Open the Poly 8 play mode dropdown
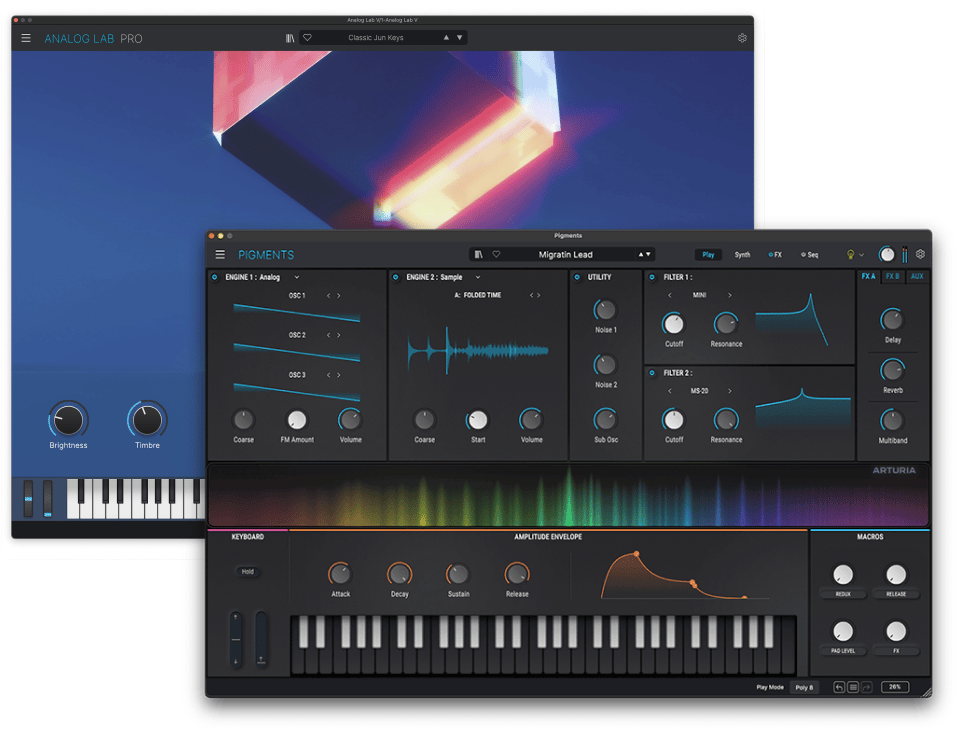 coord(804,687)
